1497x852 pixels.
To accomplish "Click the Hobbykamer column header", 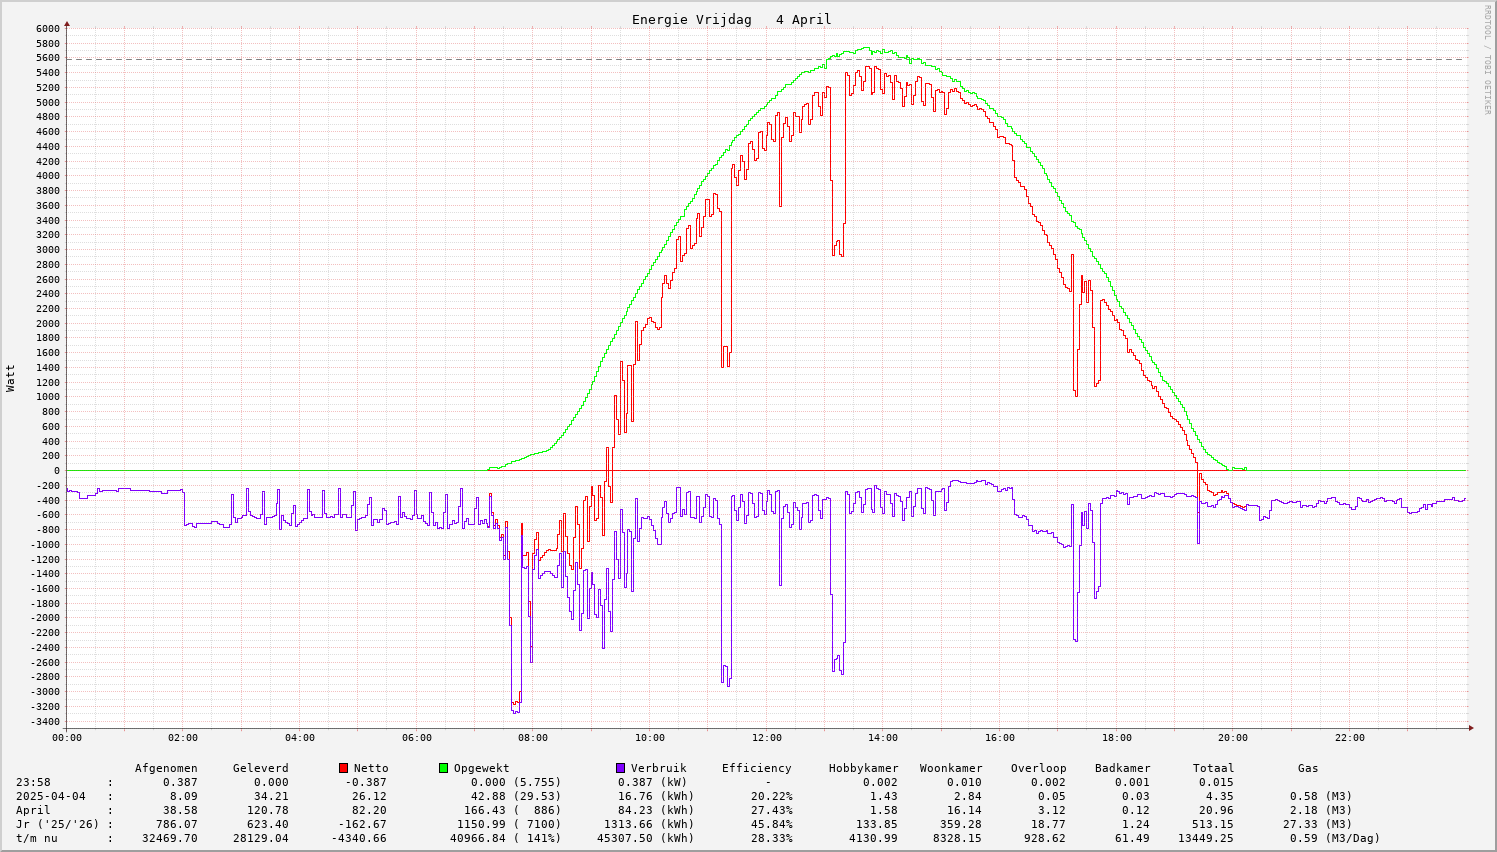I will (863, 768).
